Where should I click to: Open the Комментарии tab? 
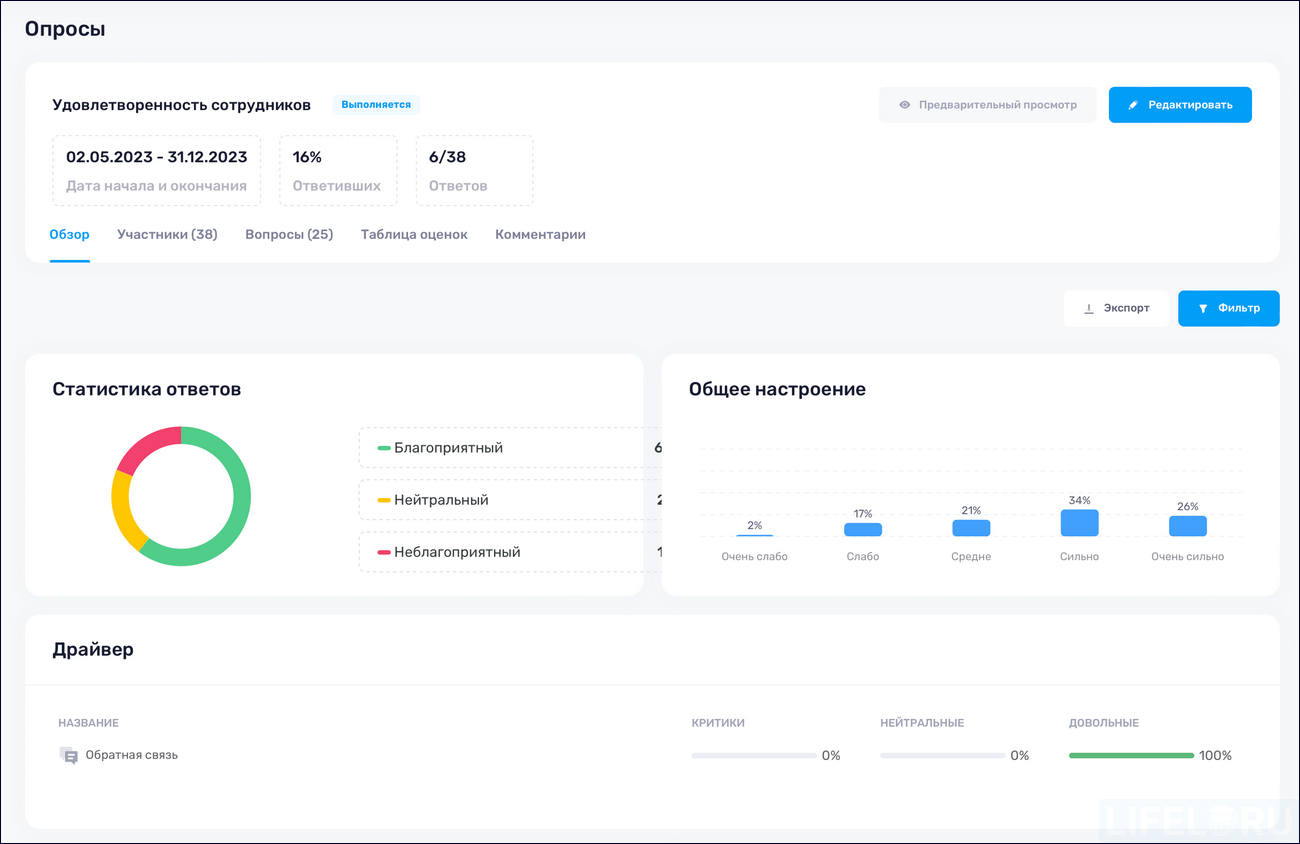click(540, 234)
